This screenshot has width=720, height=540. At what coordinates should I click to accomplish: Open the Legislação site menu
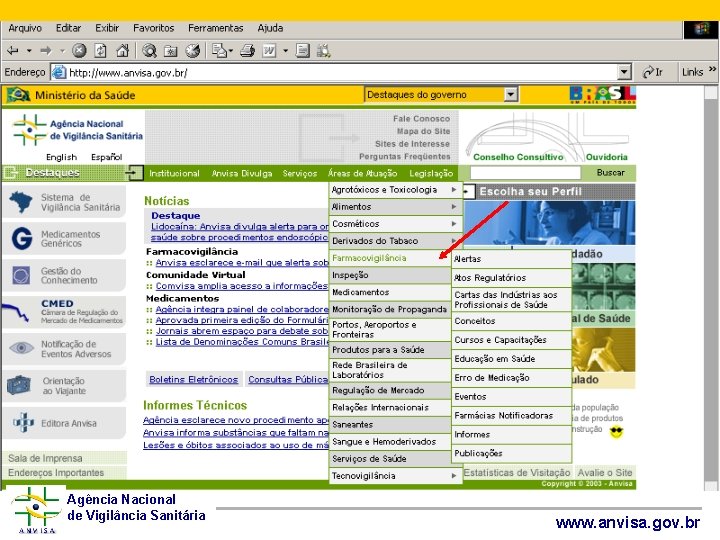431,173
